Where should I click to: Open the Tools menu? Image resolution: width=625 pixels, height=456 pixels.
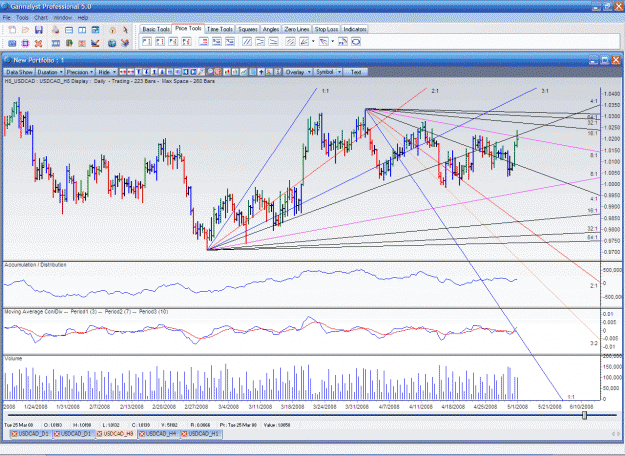(22, 18)
